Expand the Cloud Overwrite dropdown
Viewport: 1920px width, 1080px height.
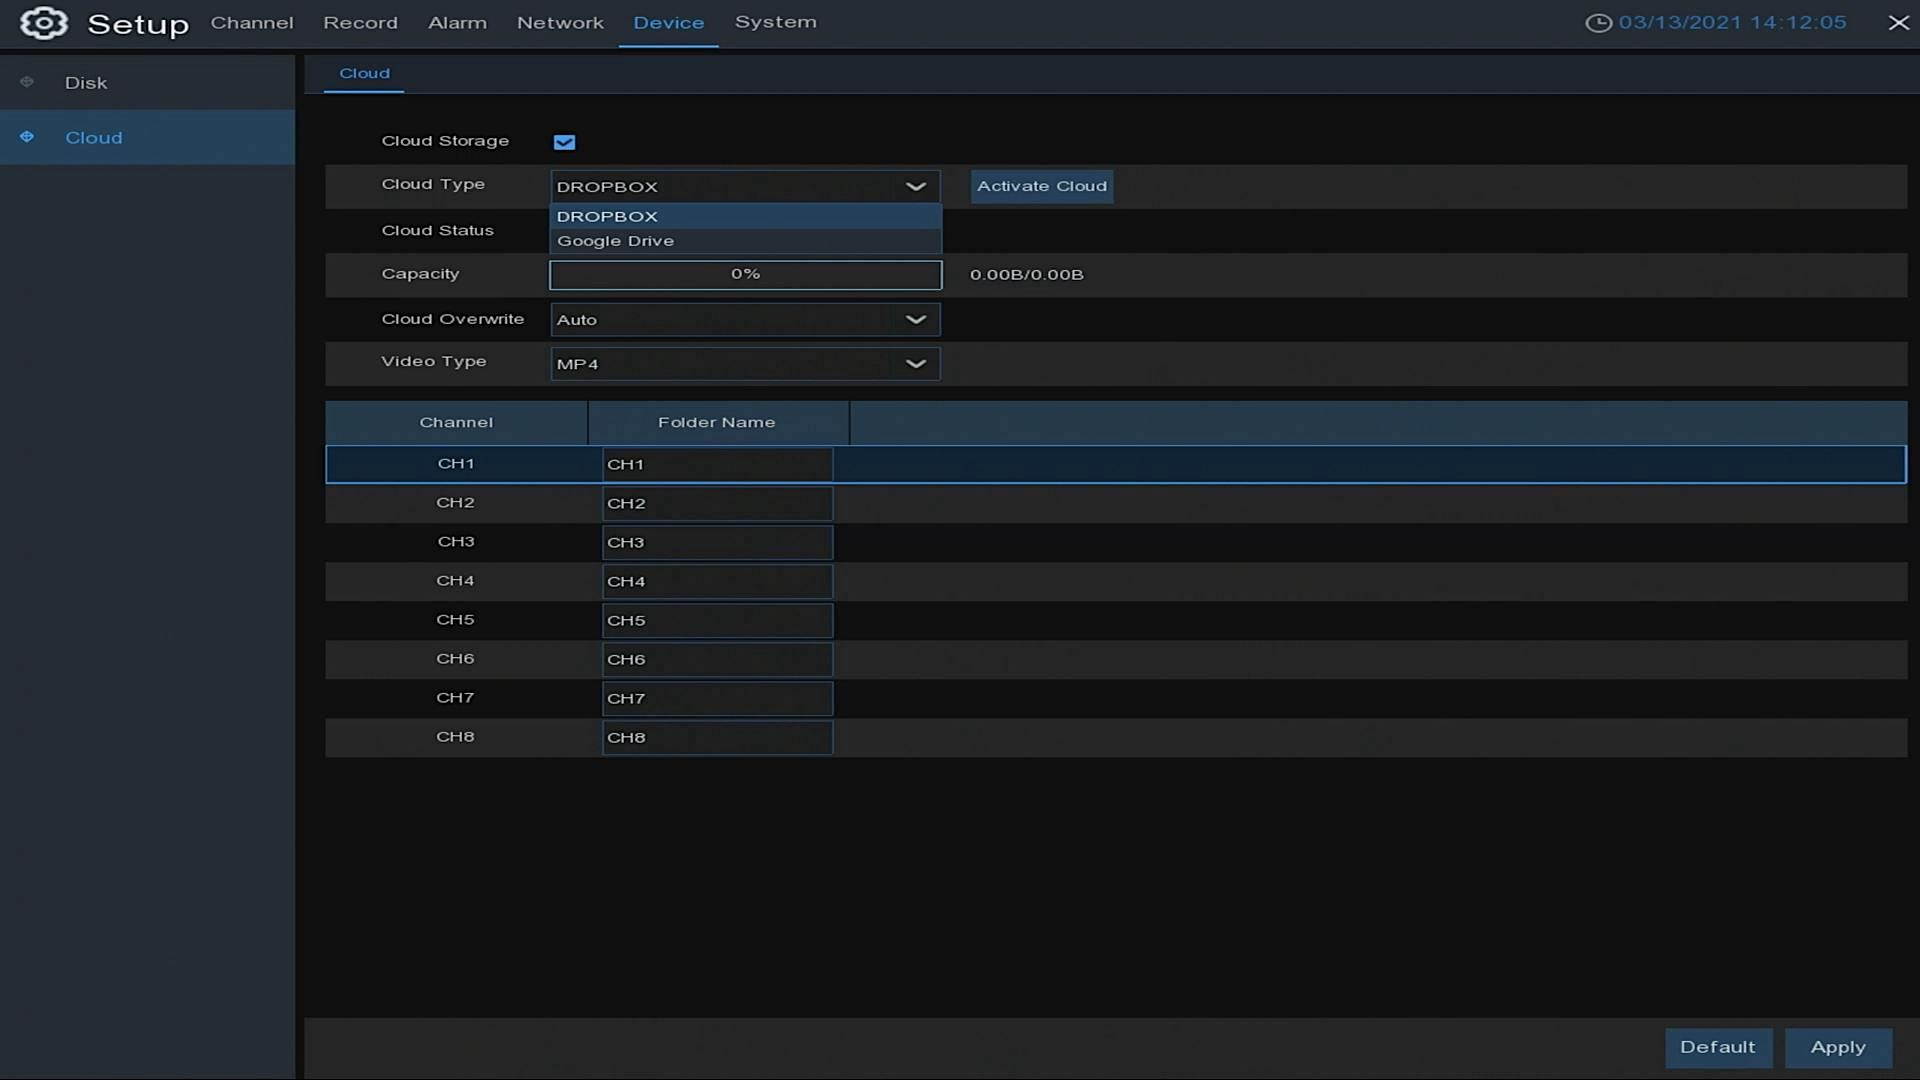click(745, 320)
